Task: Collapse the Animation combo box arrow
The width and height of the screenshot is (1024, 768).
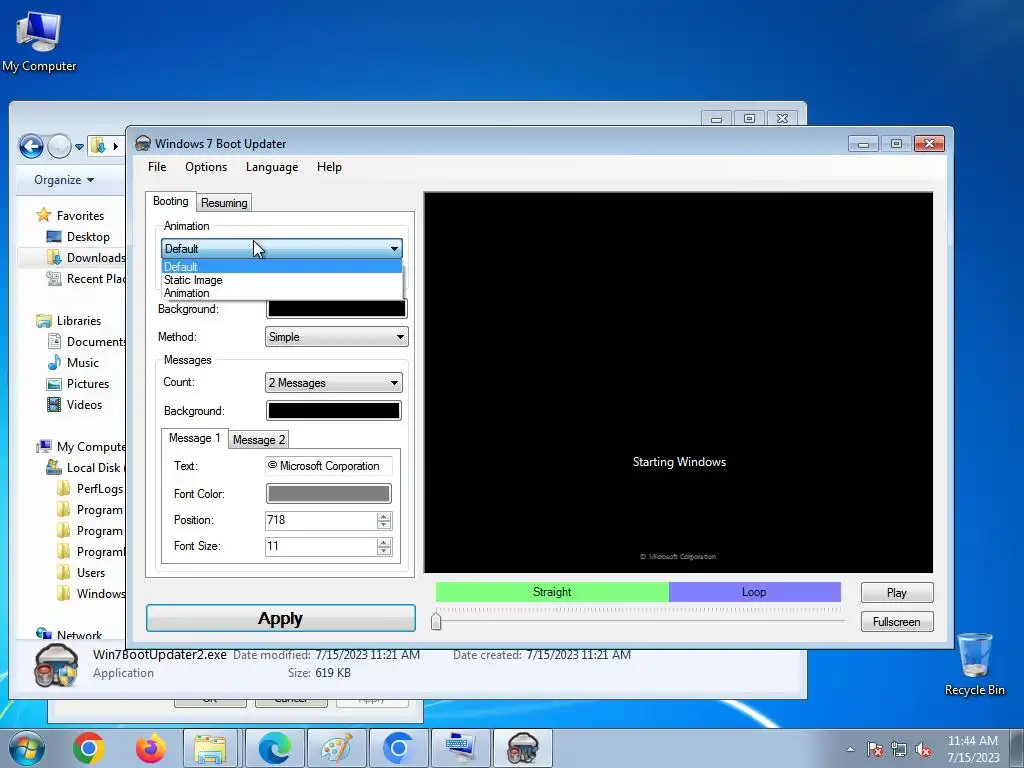Action: pyautogui.click(x=394, y=249)
